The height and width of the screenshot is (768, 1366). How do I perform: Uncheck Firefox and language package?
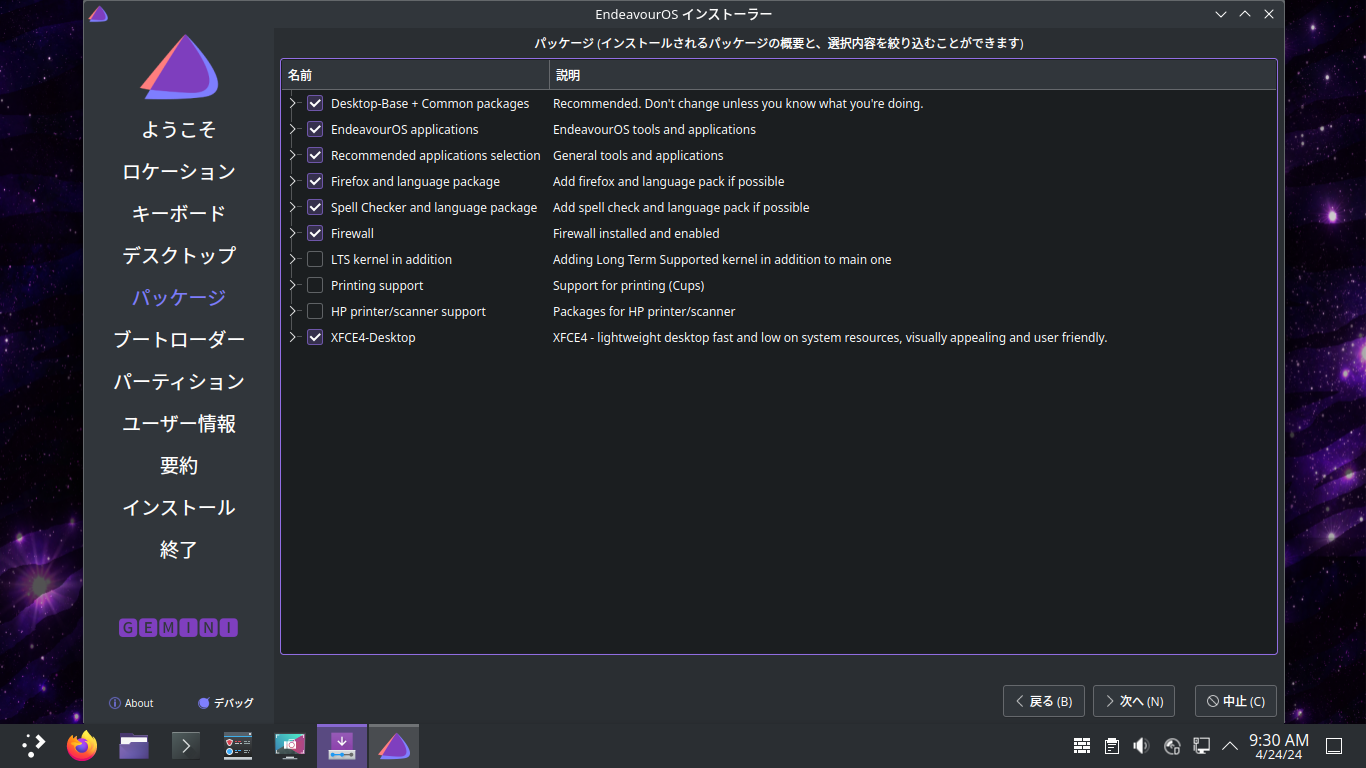(315, 181)
